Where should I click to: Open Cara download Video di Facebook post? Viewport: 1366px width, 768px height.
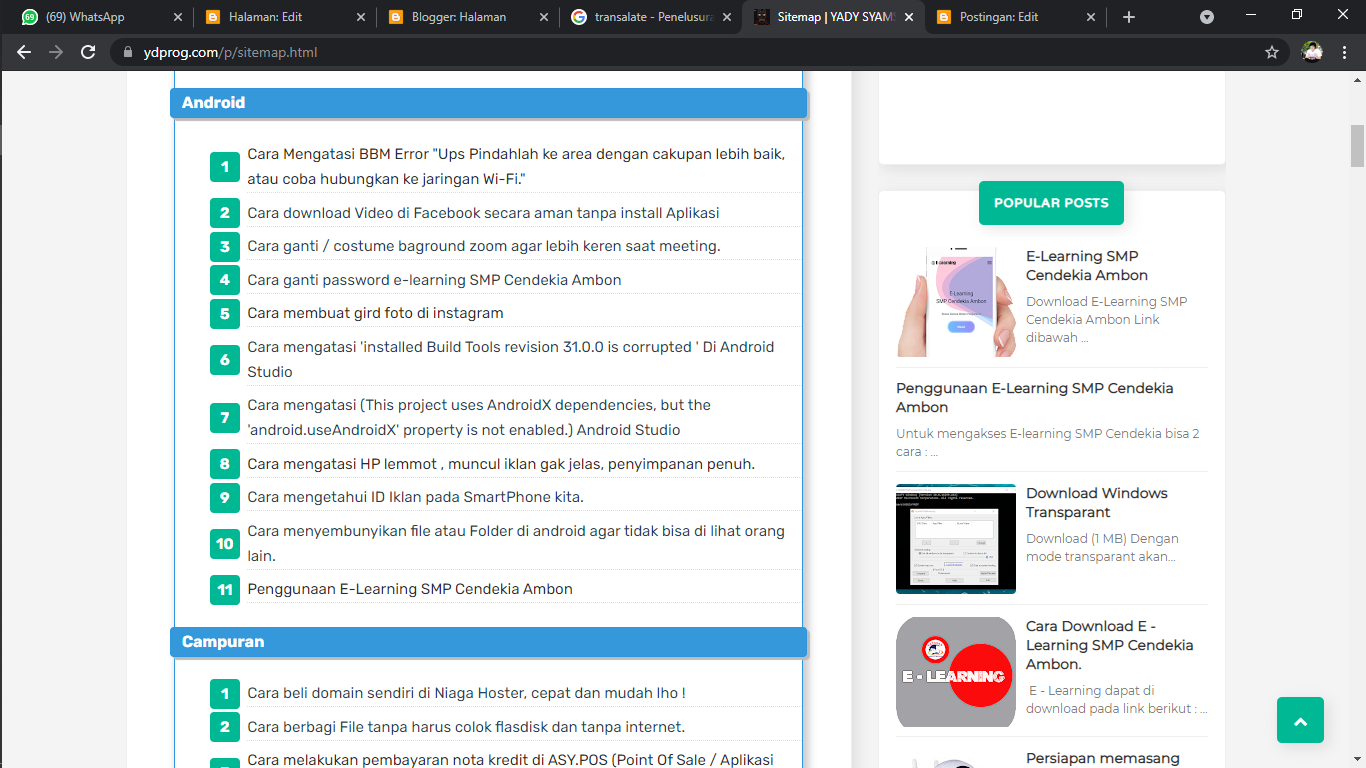[x=483, y=213]
